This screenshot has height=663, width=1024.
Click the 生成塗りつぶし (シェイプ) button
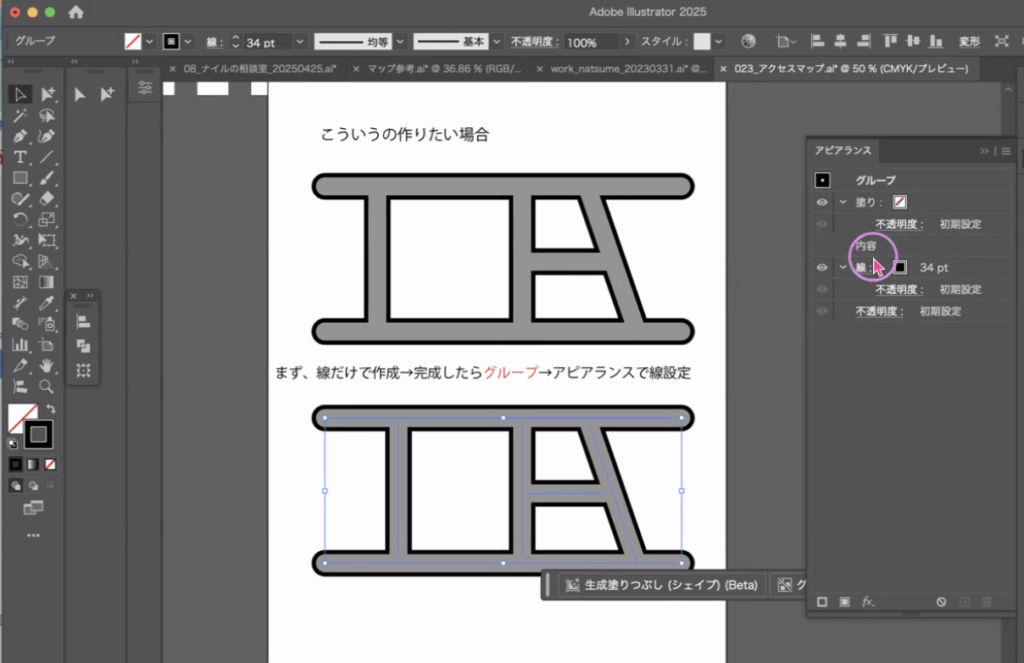coord(661,585)
